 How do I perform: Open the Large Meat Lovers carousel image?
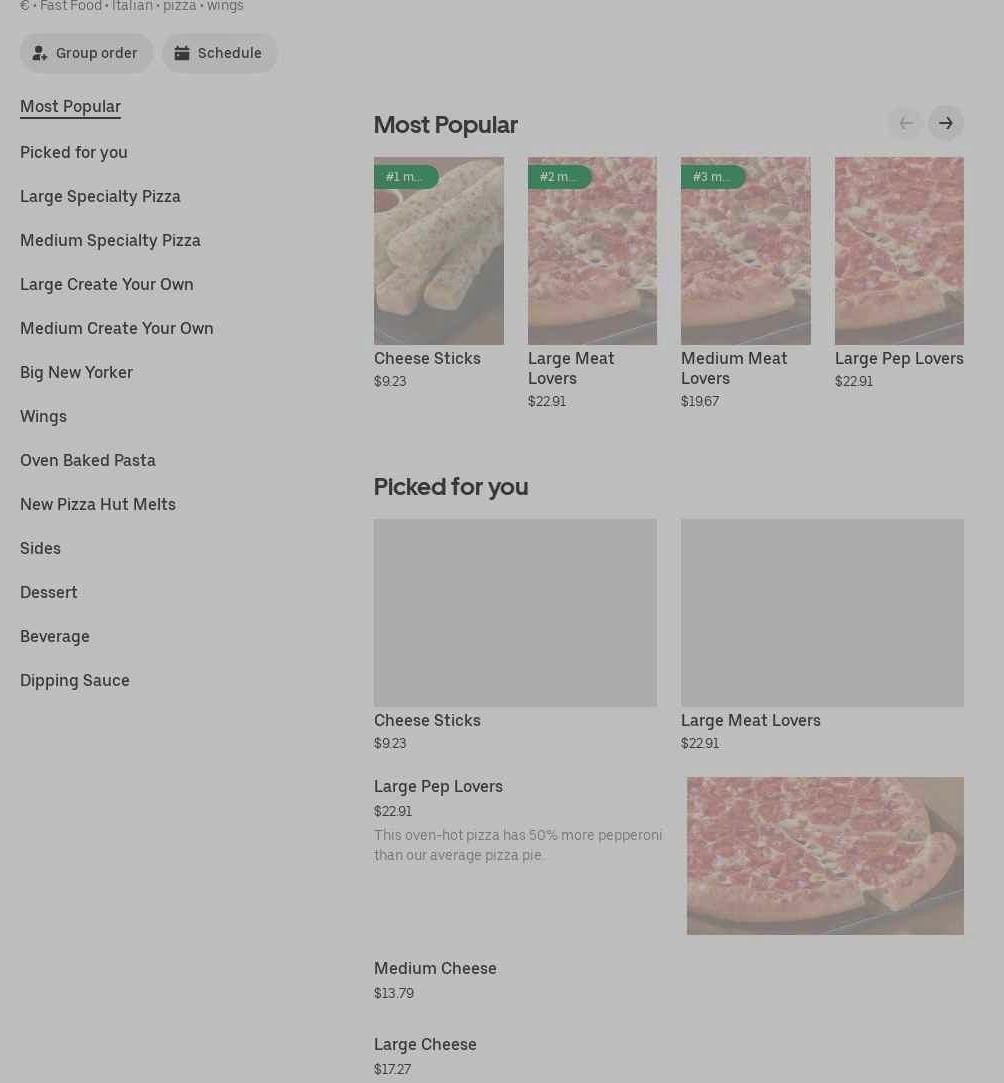(592, 251)
